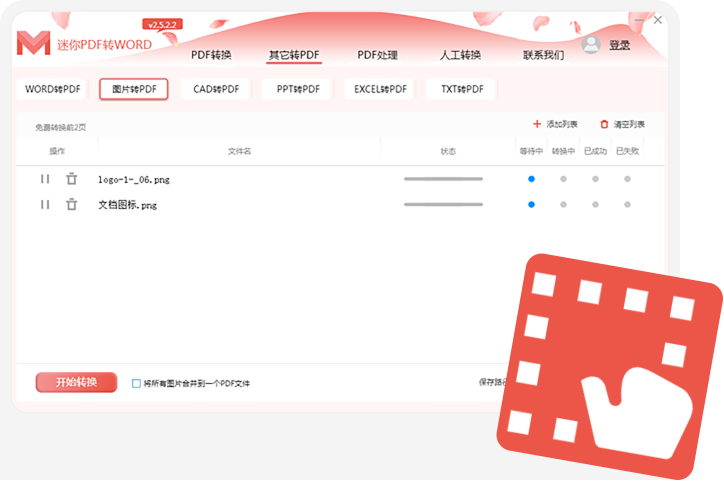Viewport: 724px width, 481px height.
Task: Delete 文档图标.png from the list
Action: tap(72, 204)
